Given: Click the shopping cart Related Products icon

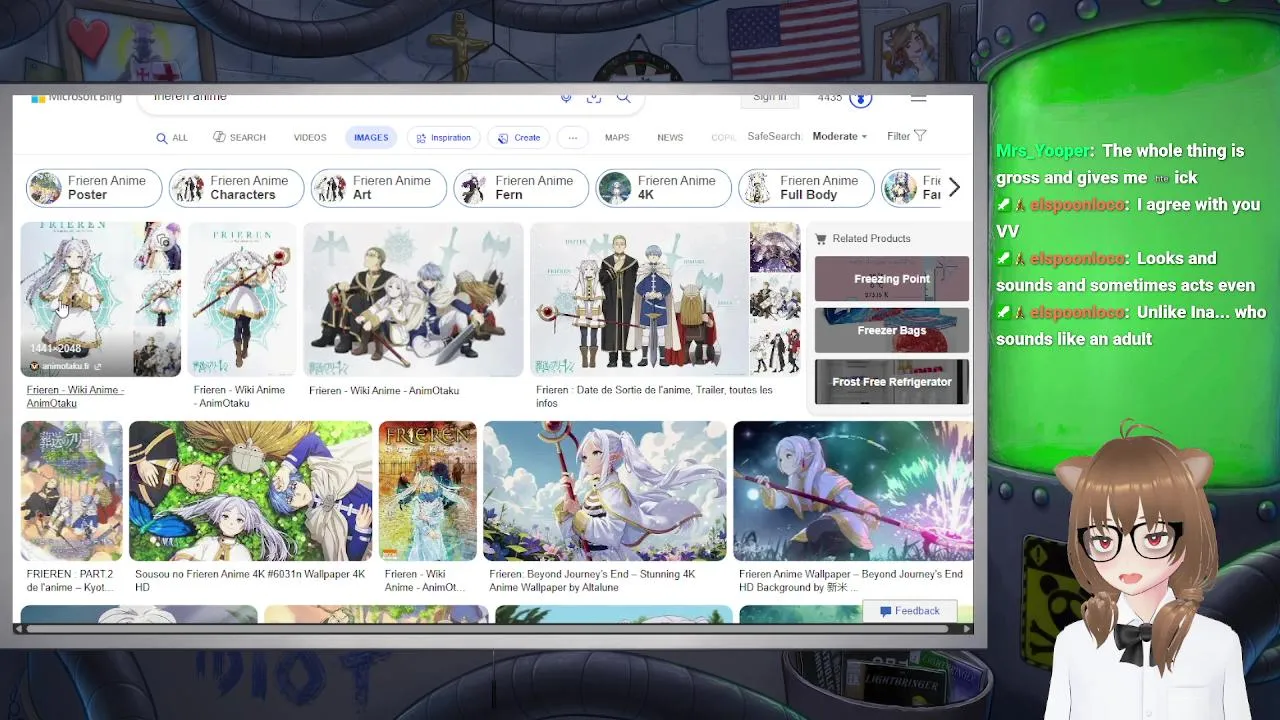Looking at the screenshot, I should (x=821, y=239).
